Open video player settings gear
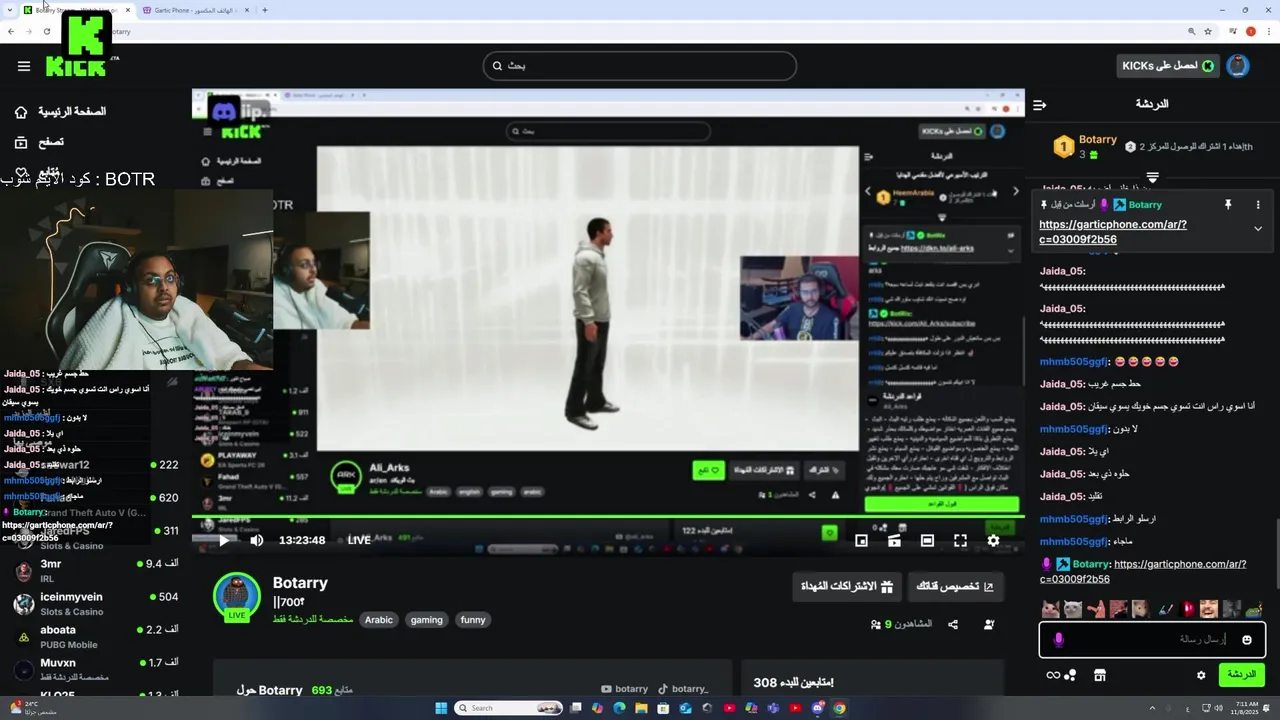1280x720 pixels. pos(993,540)
